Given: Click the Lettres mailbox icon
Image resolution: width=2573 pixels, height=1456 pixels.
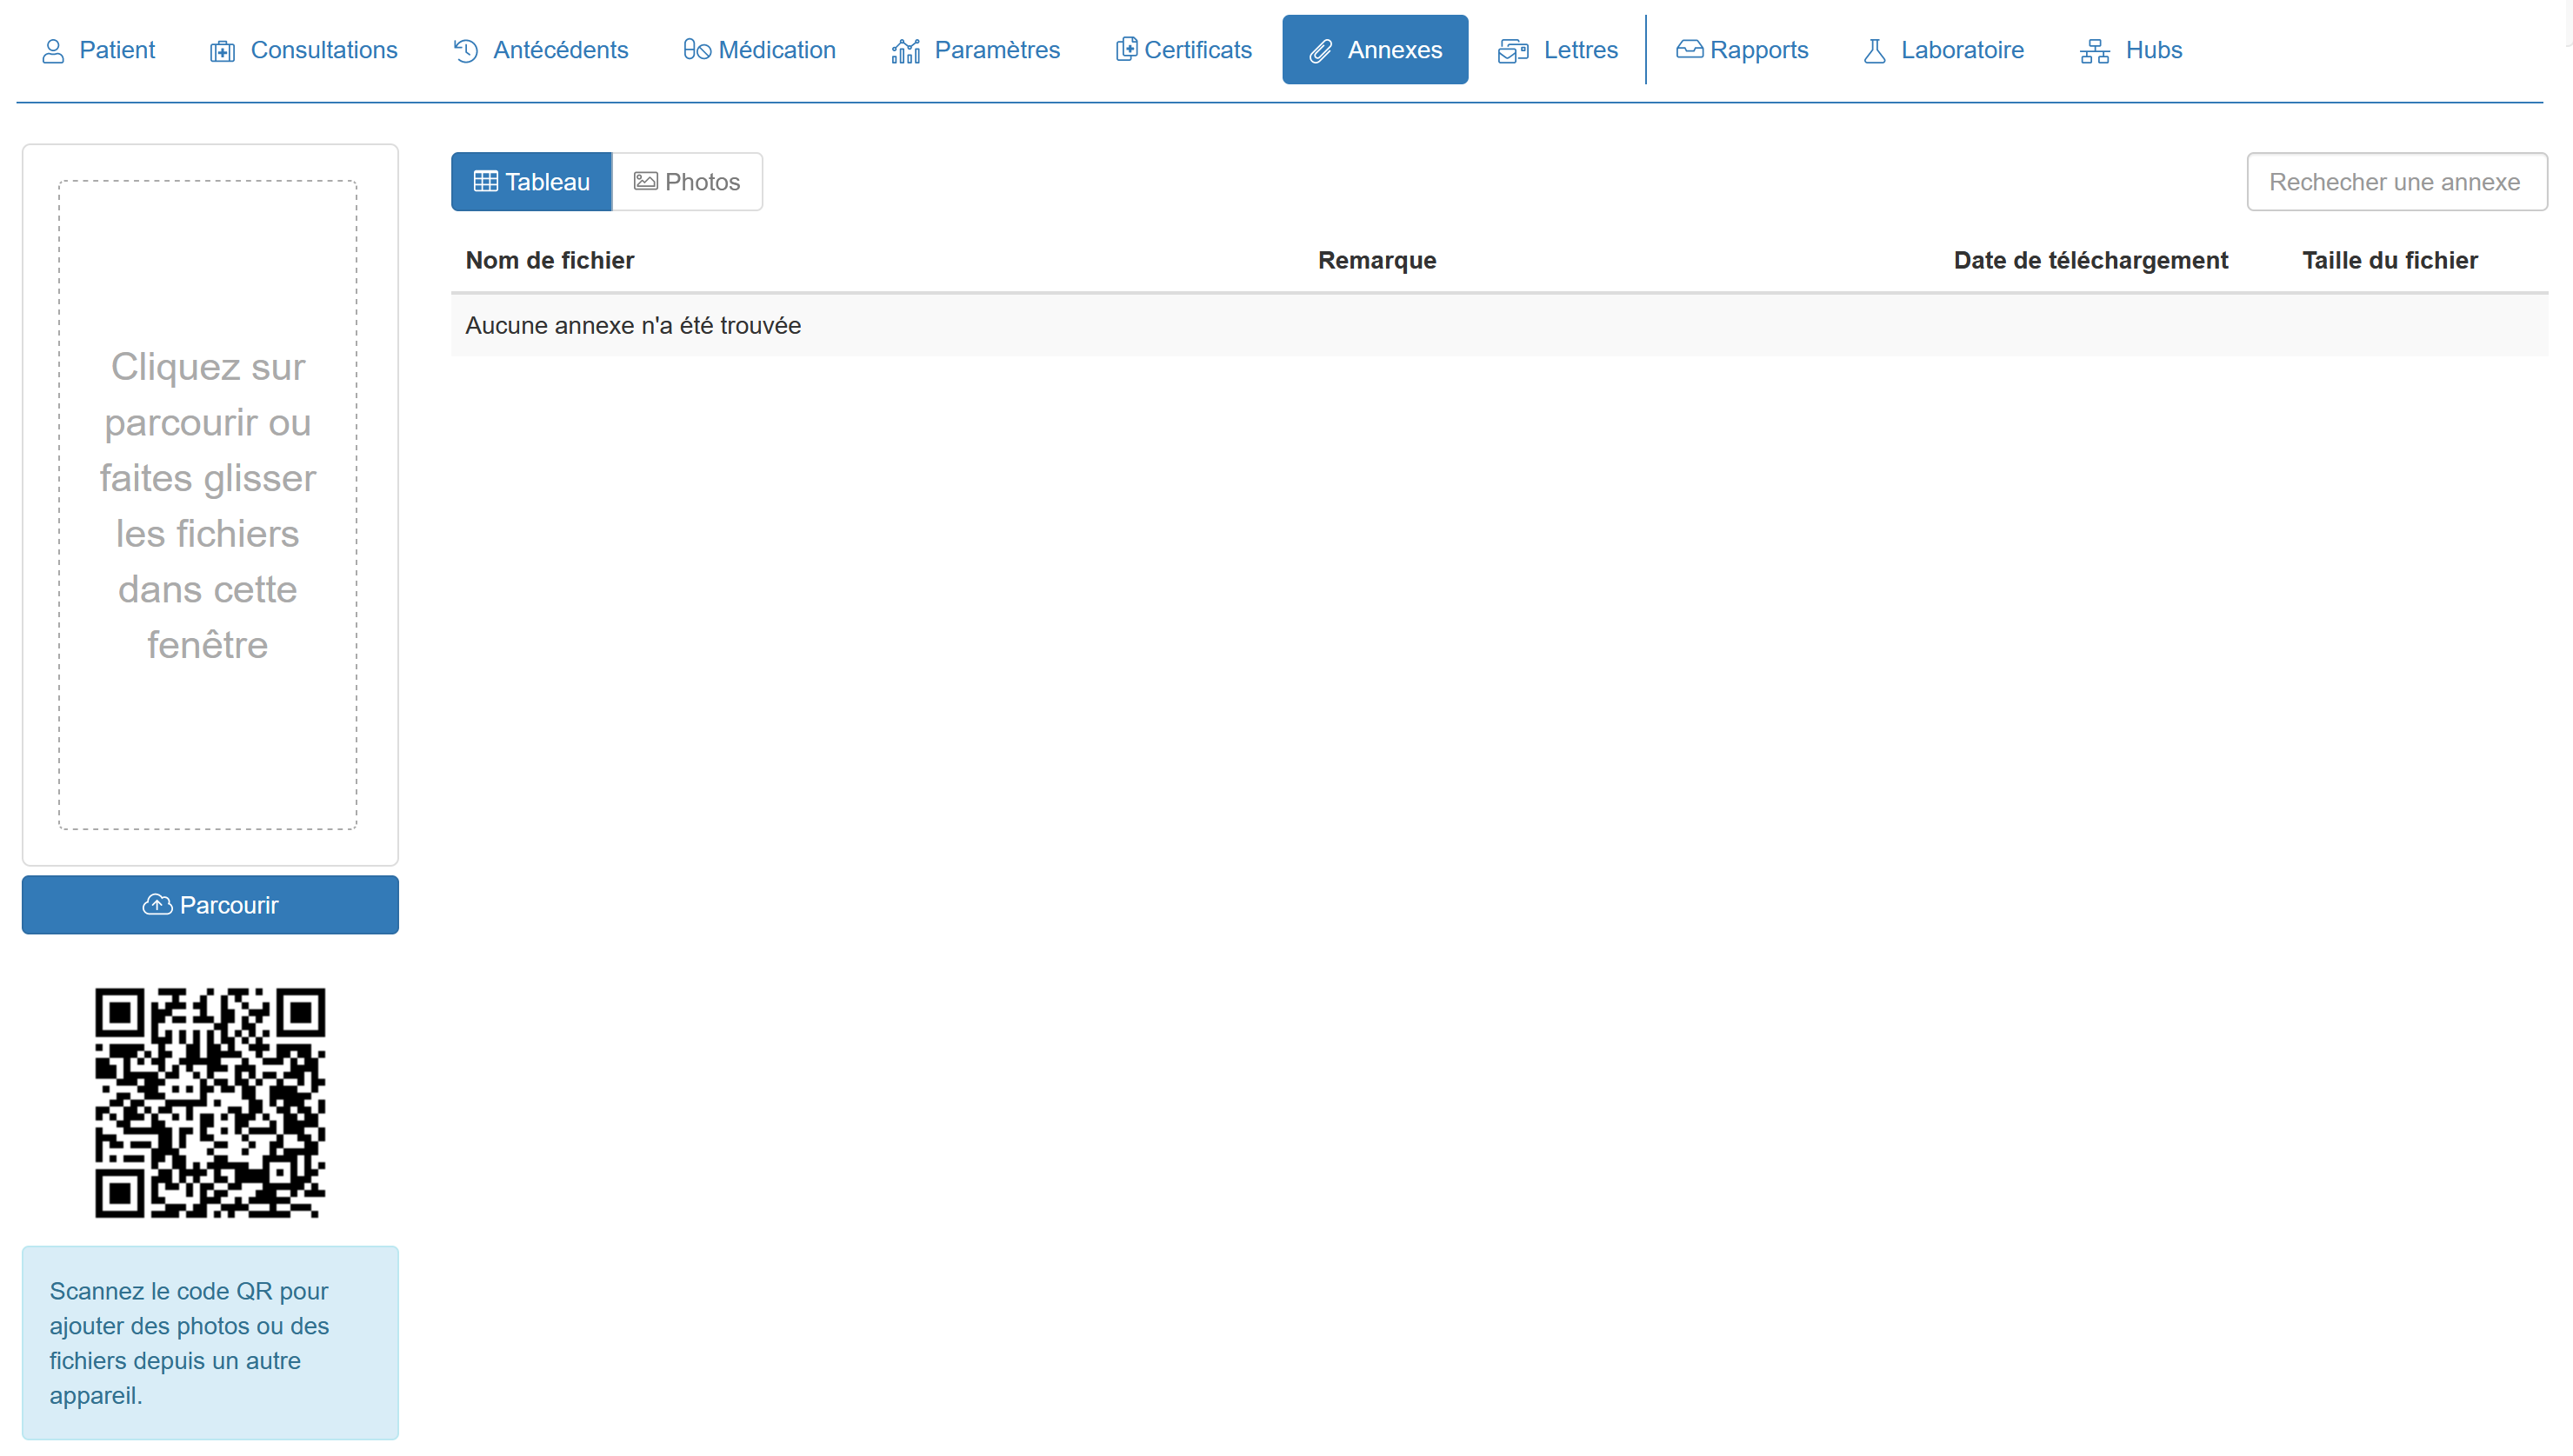Looking at the screenshot, I should pyautogui.click(x=1513, y=51).
